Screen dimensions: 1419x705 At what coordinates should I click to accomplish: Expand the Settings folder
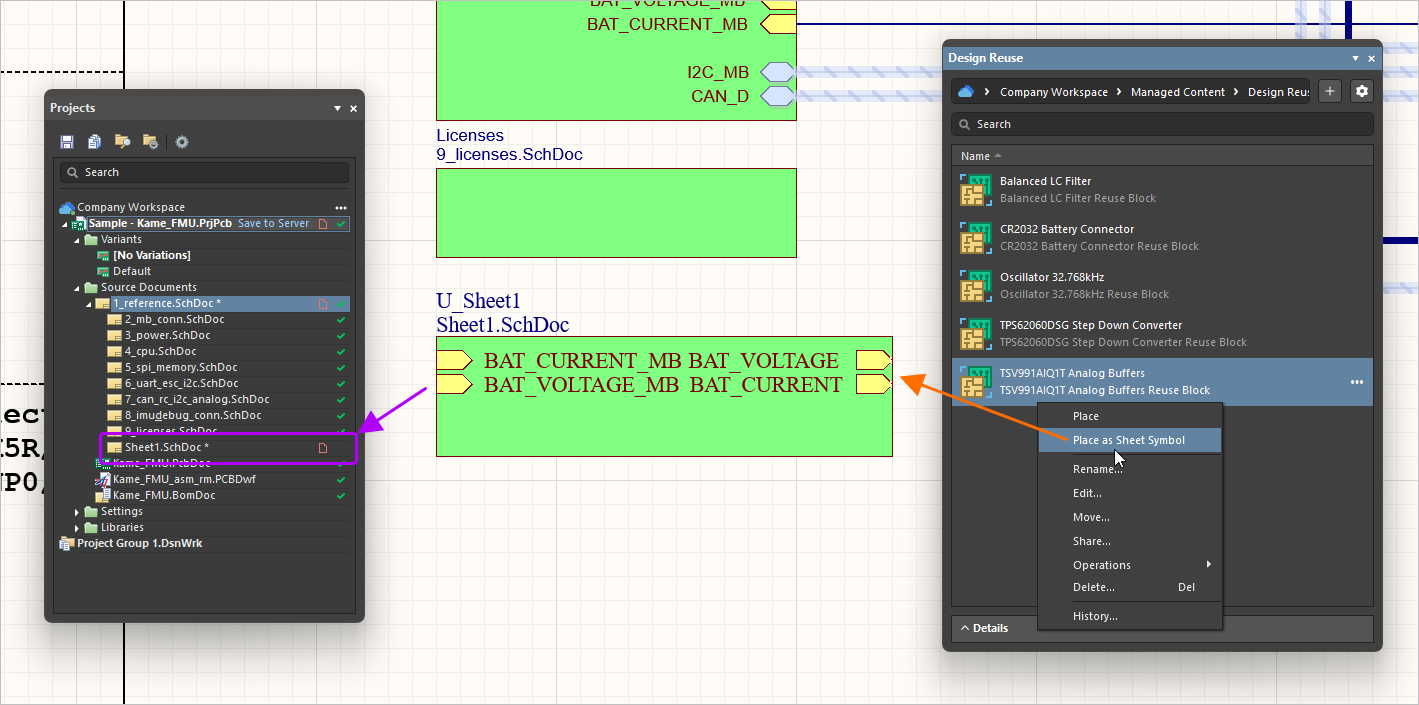pos(77,512)
